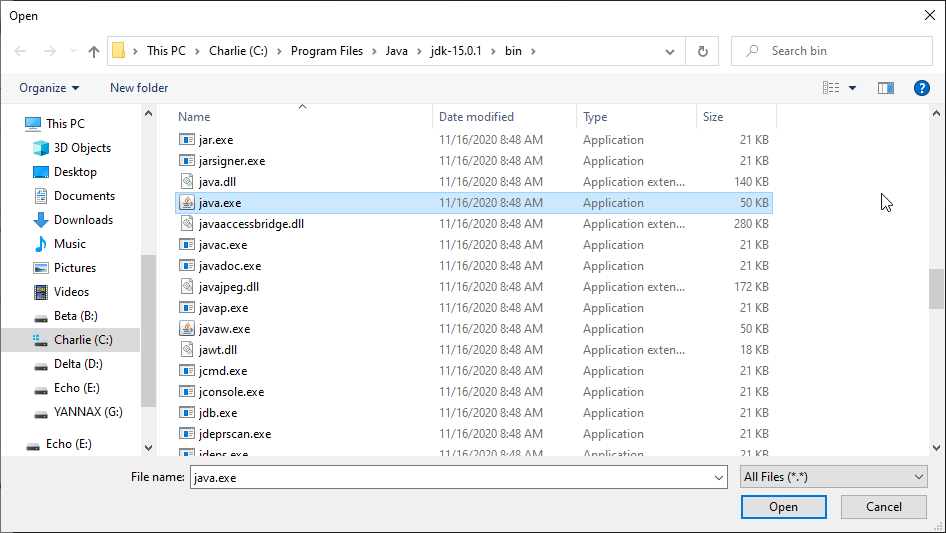Image resolution: width=946 pixels, height=533 pixels.
Task: Click the Cancel button
Action: [x=884, y=507]
